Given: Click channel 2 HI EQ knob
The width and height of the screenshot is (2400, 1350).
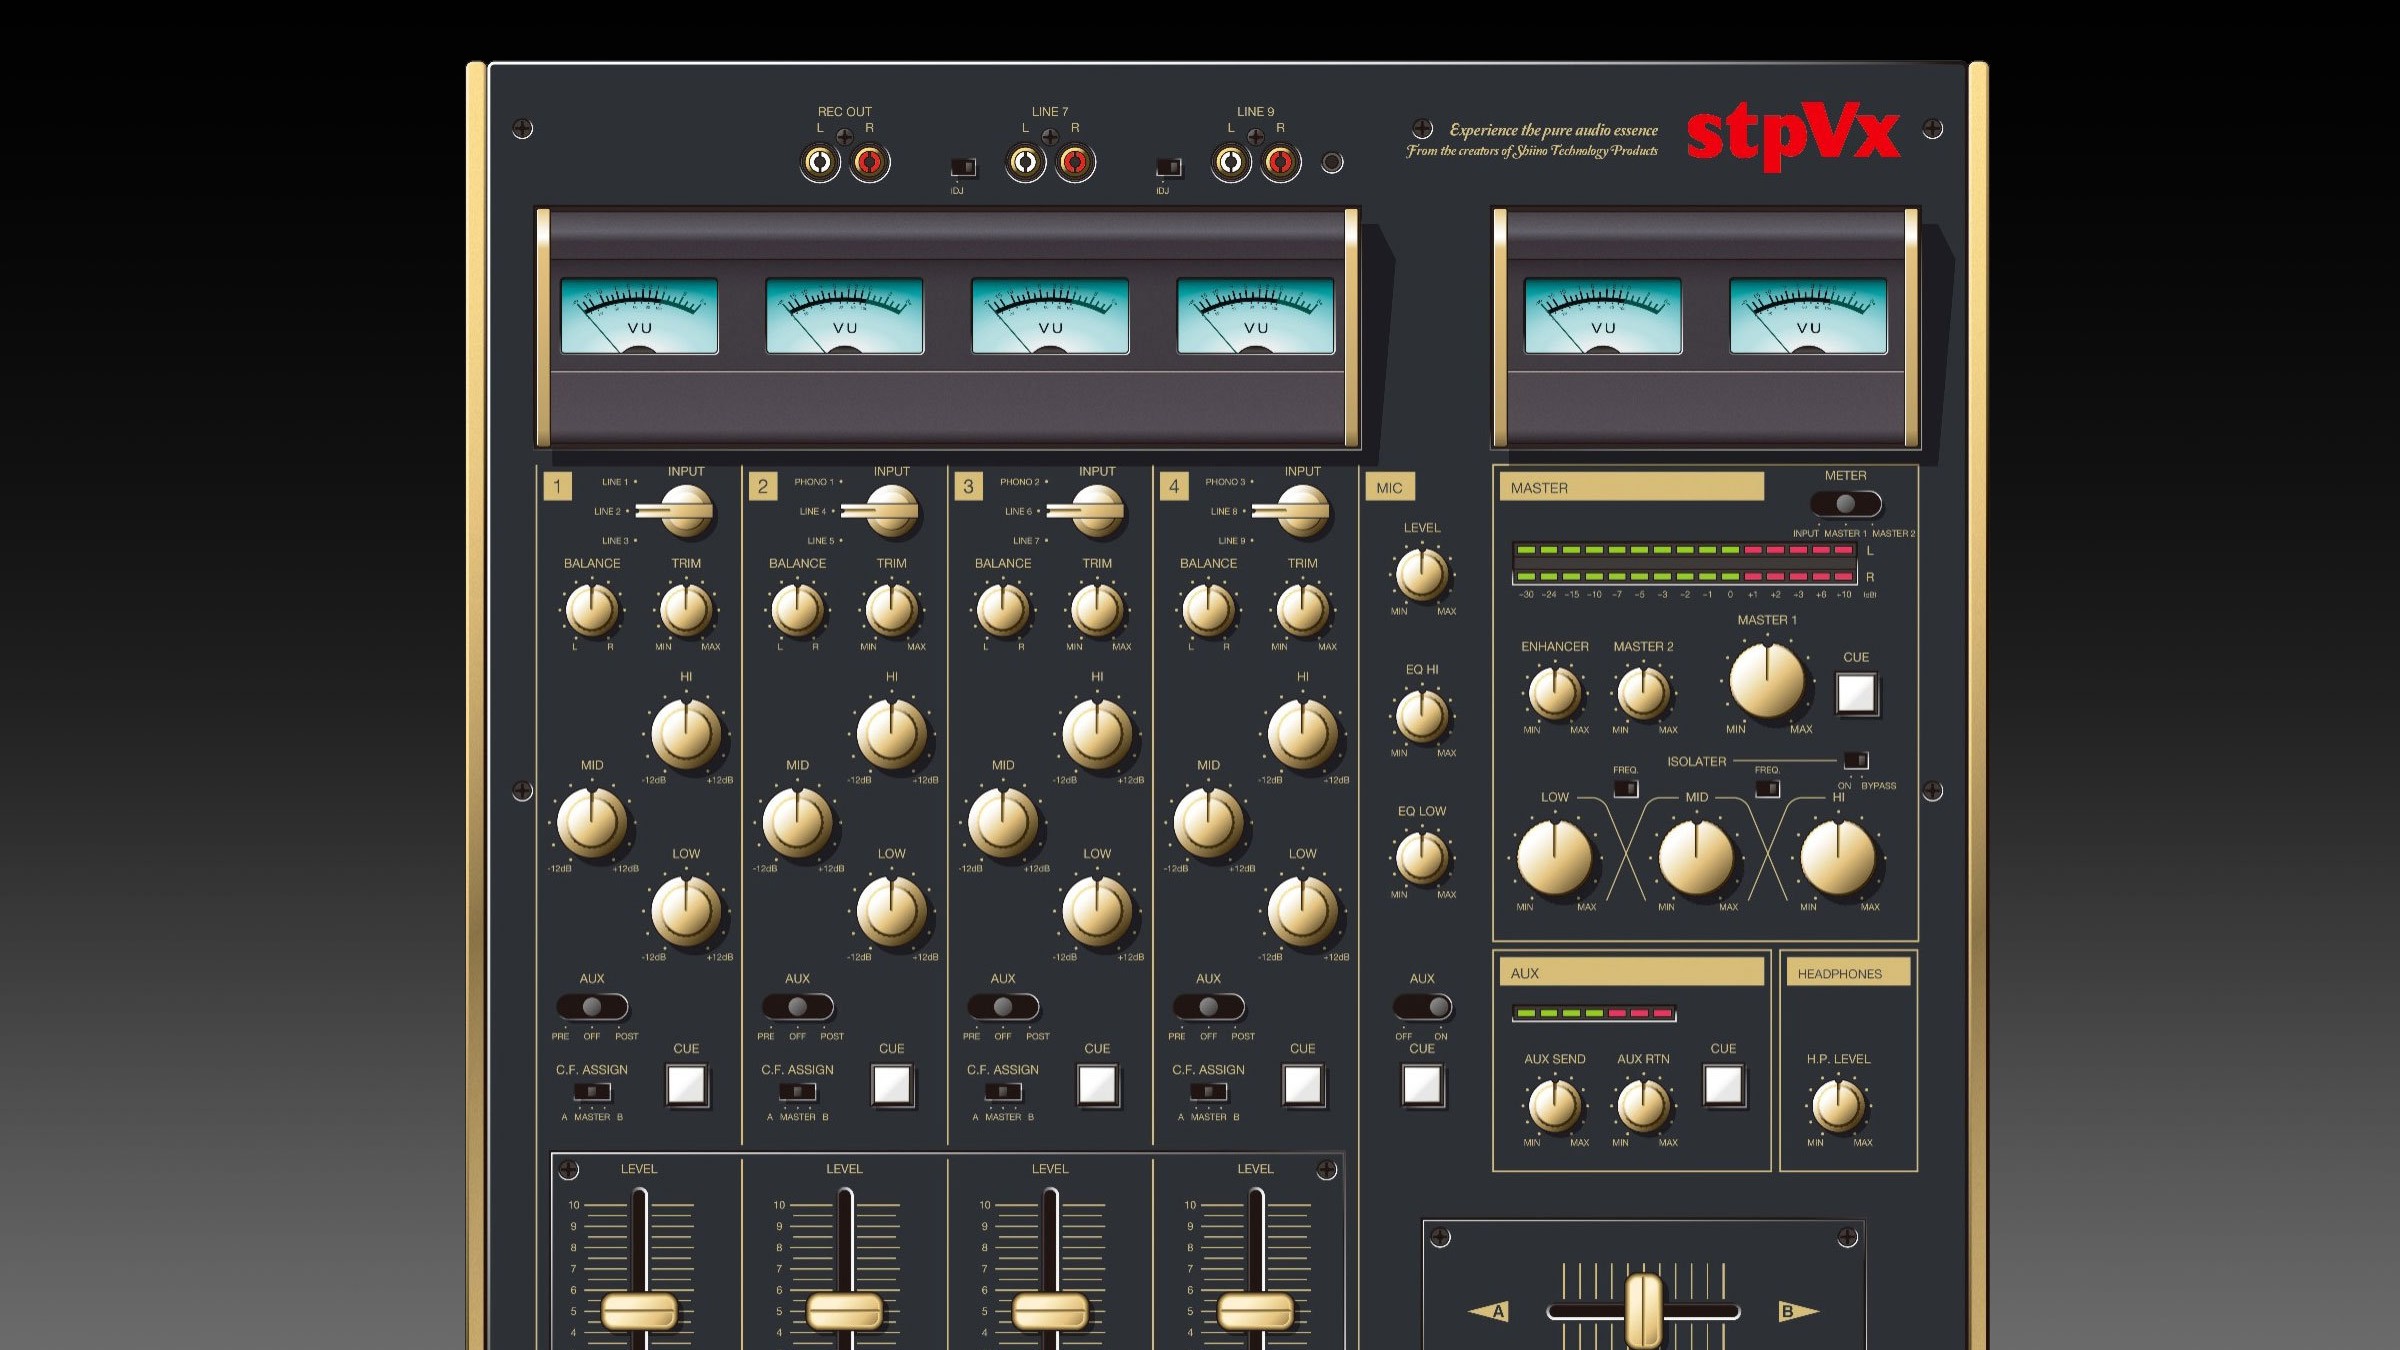Looking at the screenshot, I should (x=891, y=734).
